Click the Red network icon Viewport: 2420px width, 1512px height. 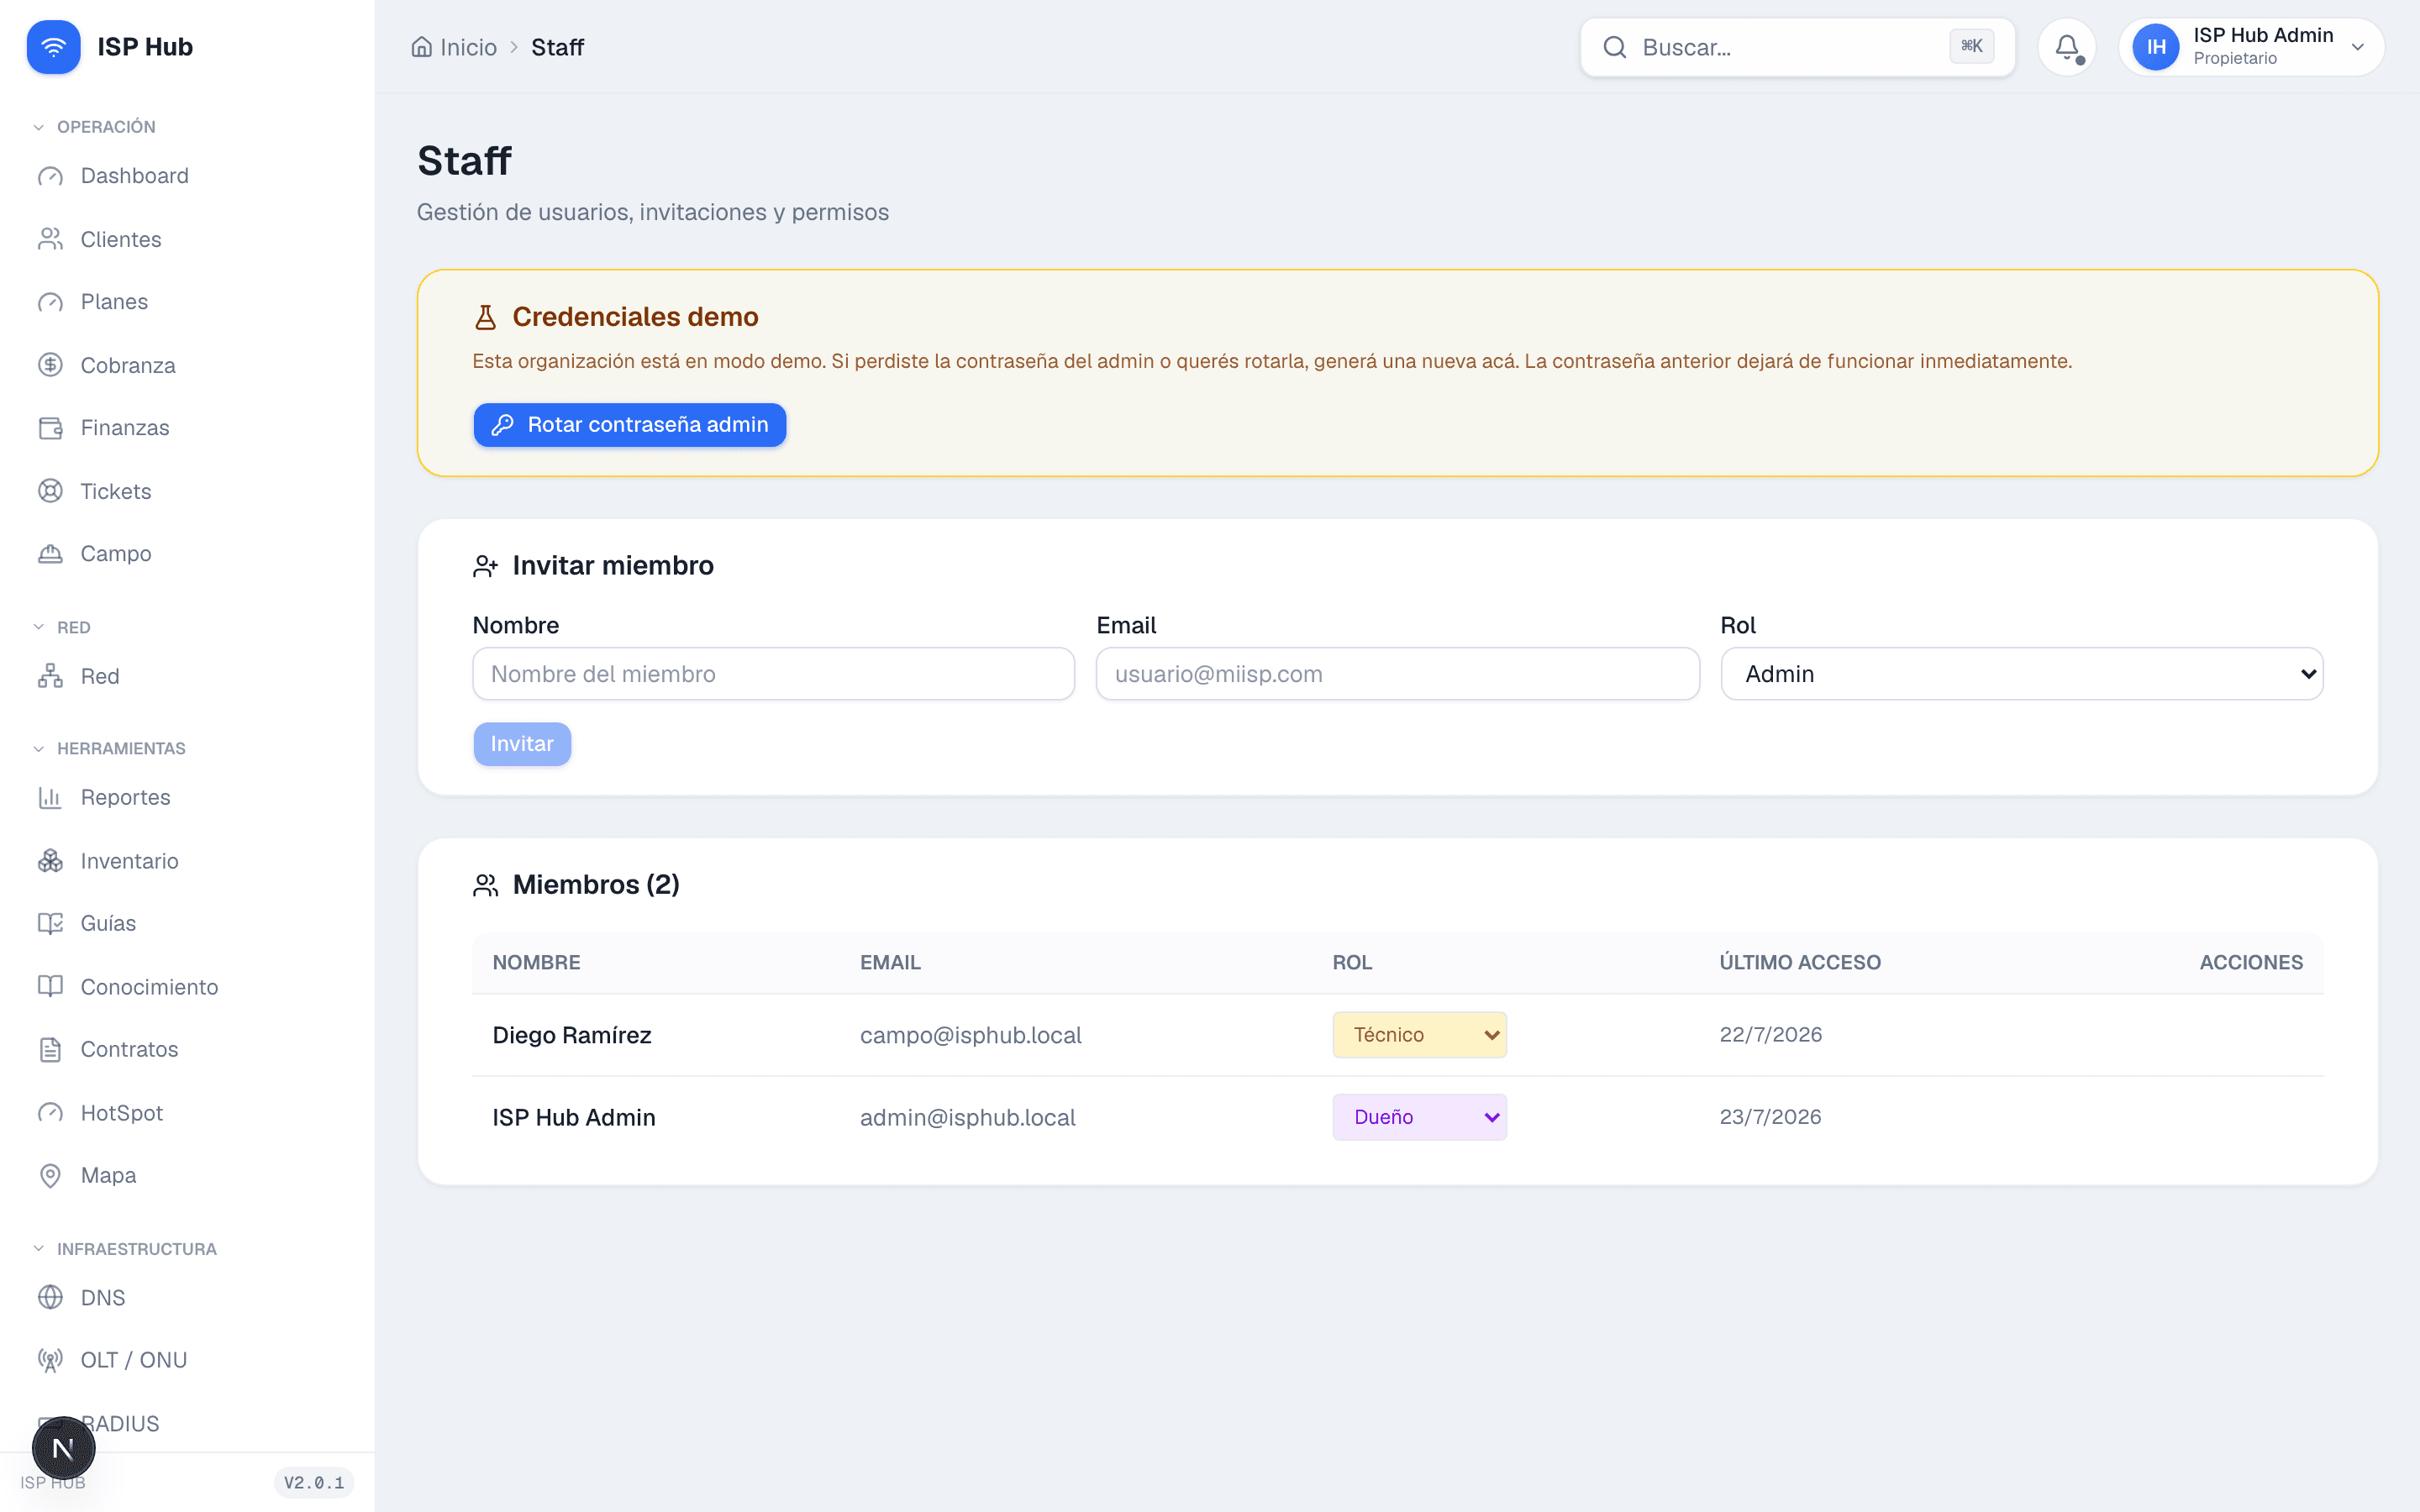(x=50, y=676)
